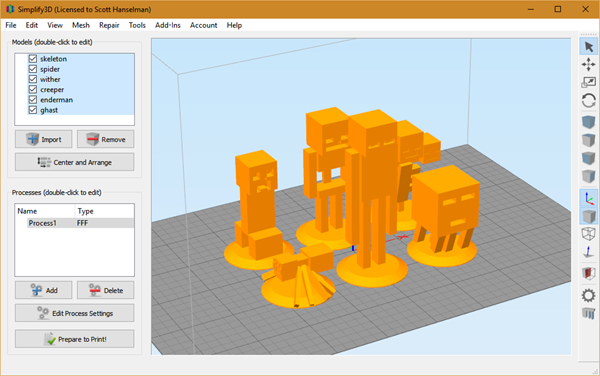Toggle coordinate axes display icon

tap(589, 198)
